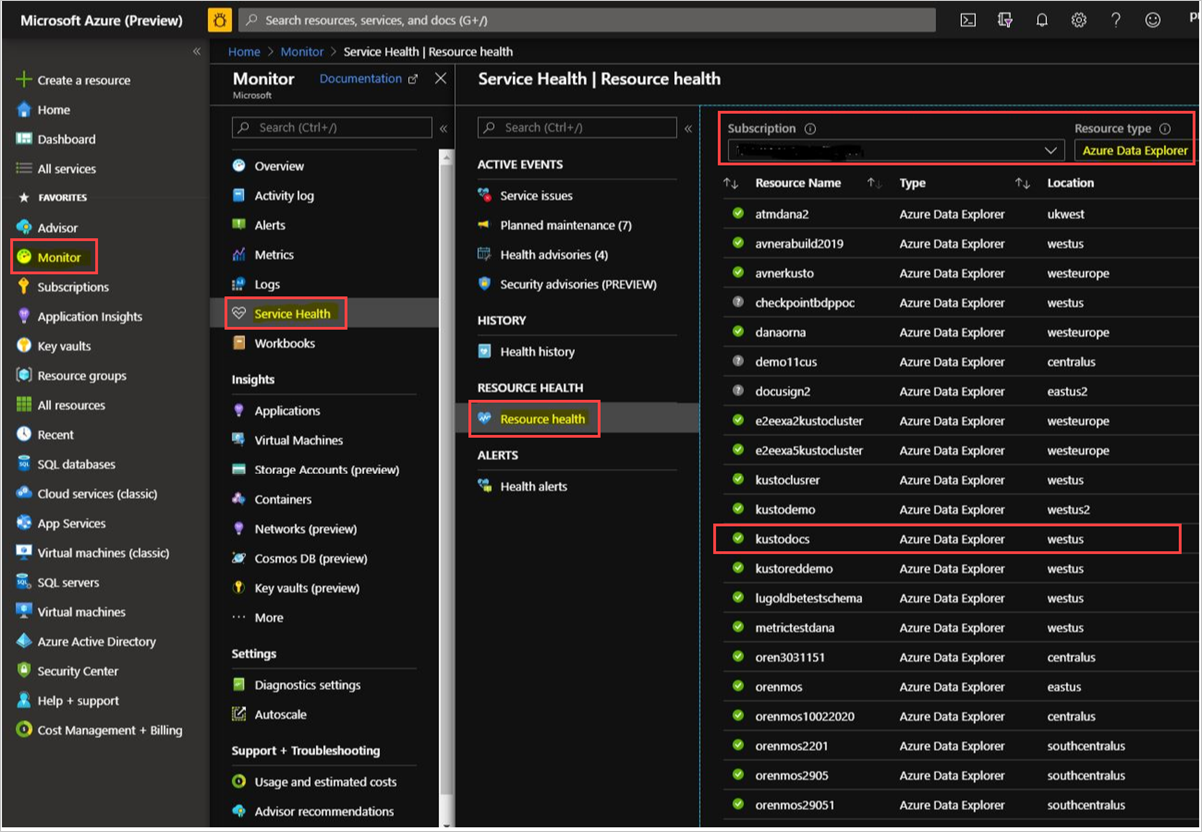Image resolution: width=1202 pixels, height=832 pixels.
Task: Click the Planned maintenance megaphone icon
Action: 485,225
